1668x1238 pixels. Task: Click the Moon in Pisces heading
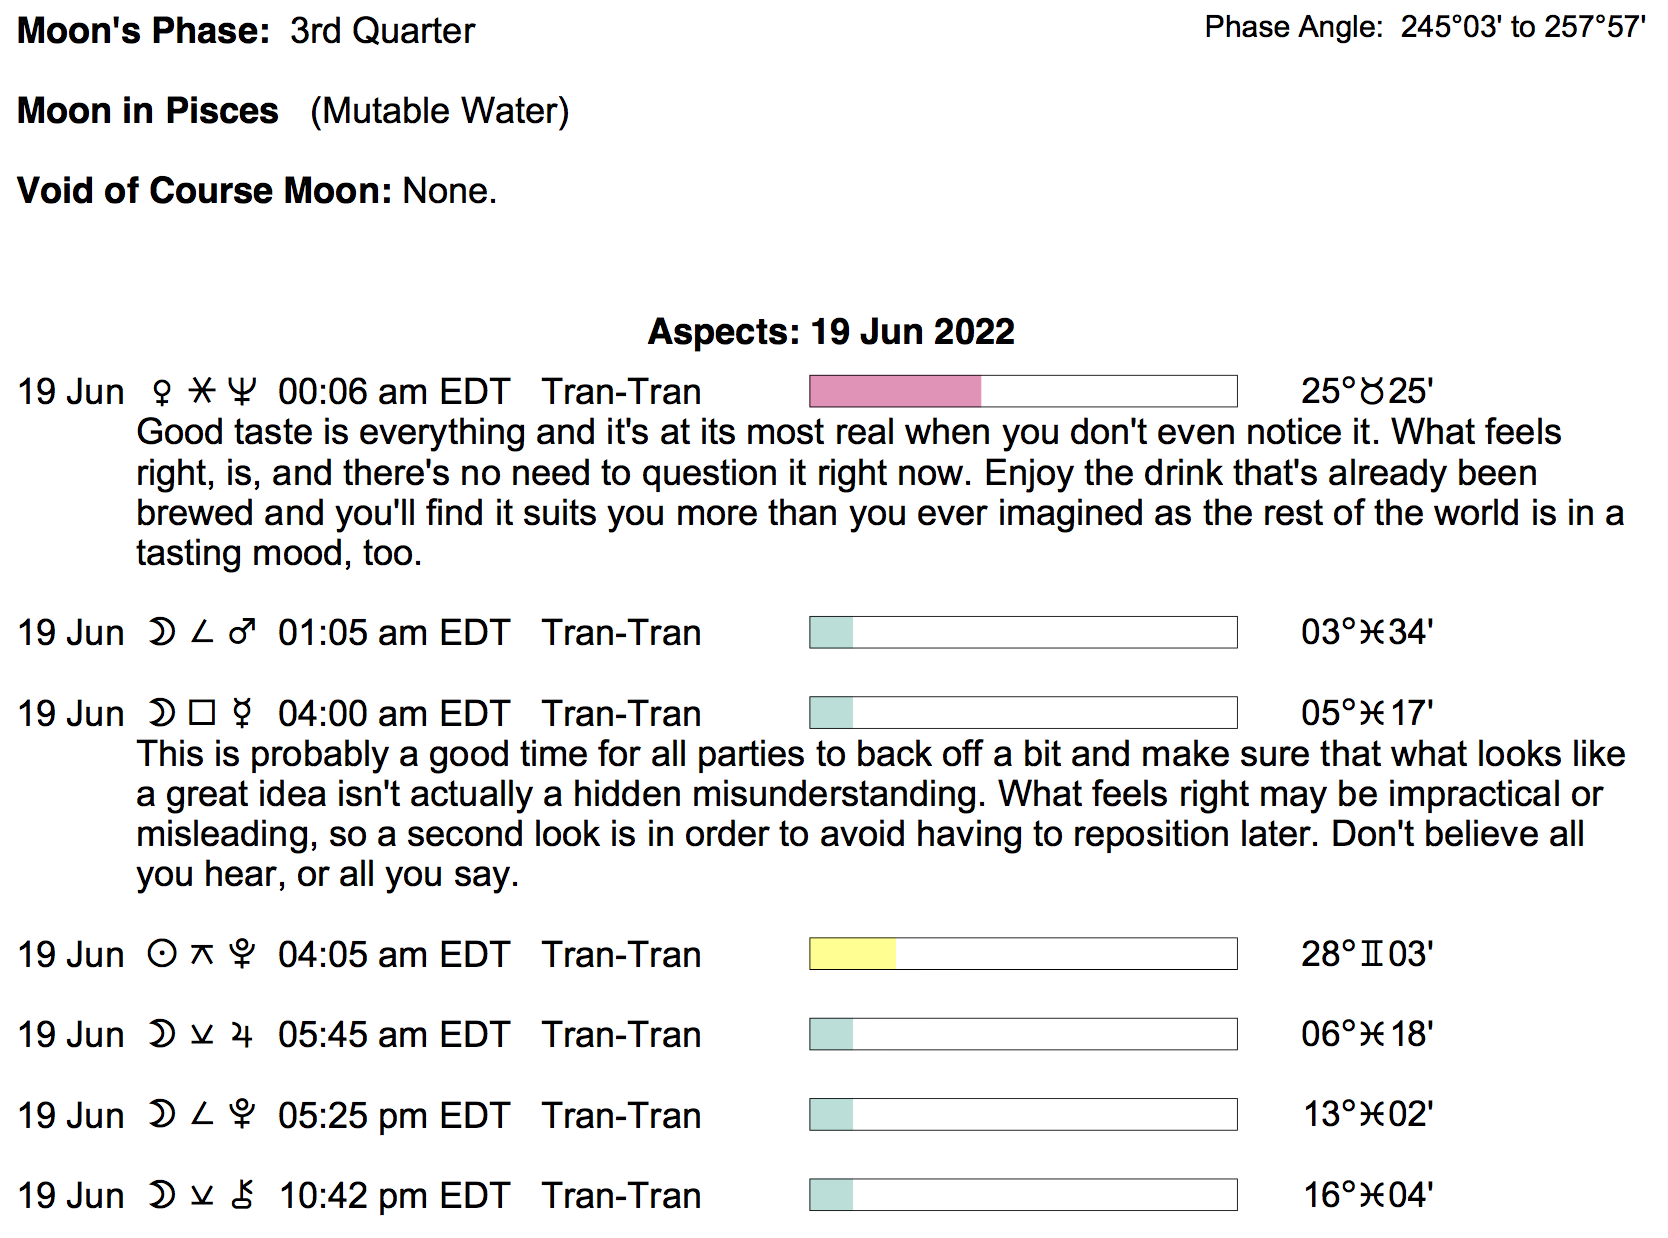point(148,110)
